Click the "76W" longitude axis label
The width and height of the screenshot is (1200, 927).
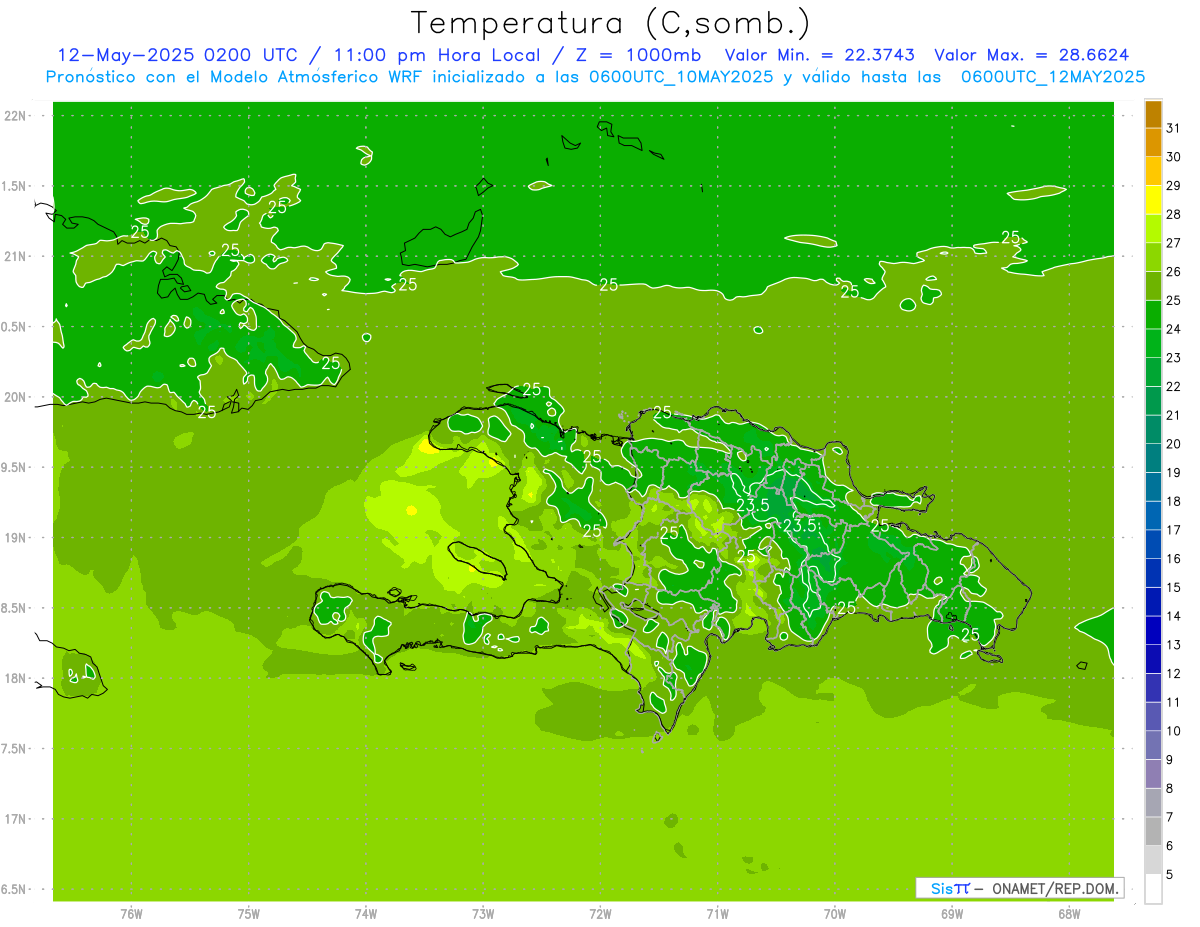coord(131,914)
